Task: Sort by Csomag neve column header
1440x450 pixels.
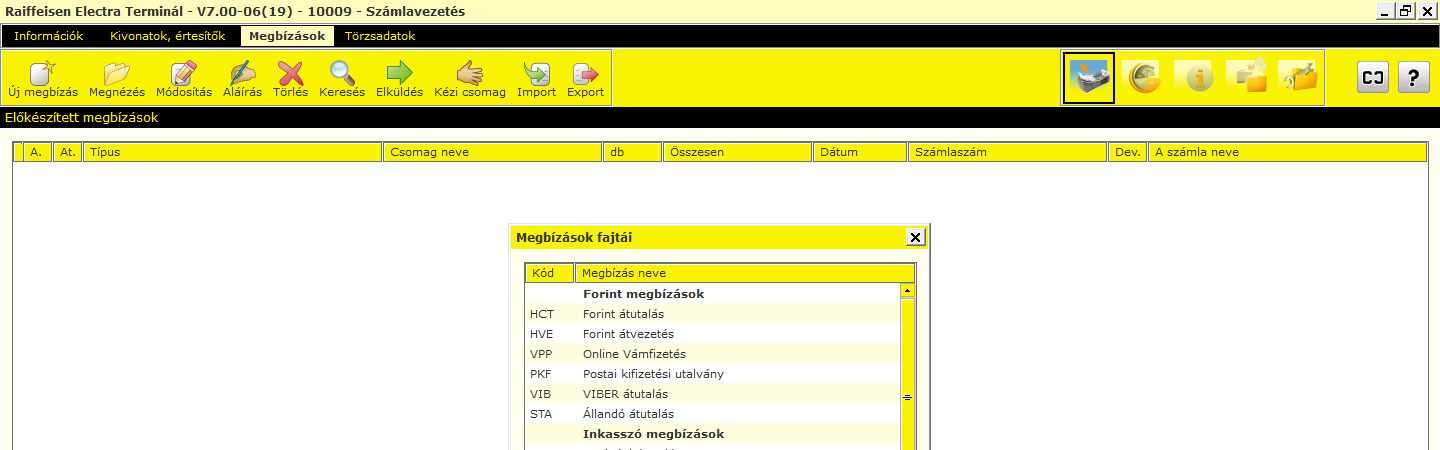Action: click(x=493, y=152)
